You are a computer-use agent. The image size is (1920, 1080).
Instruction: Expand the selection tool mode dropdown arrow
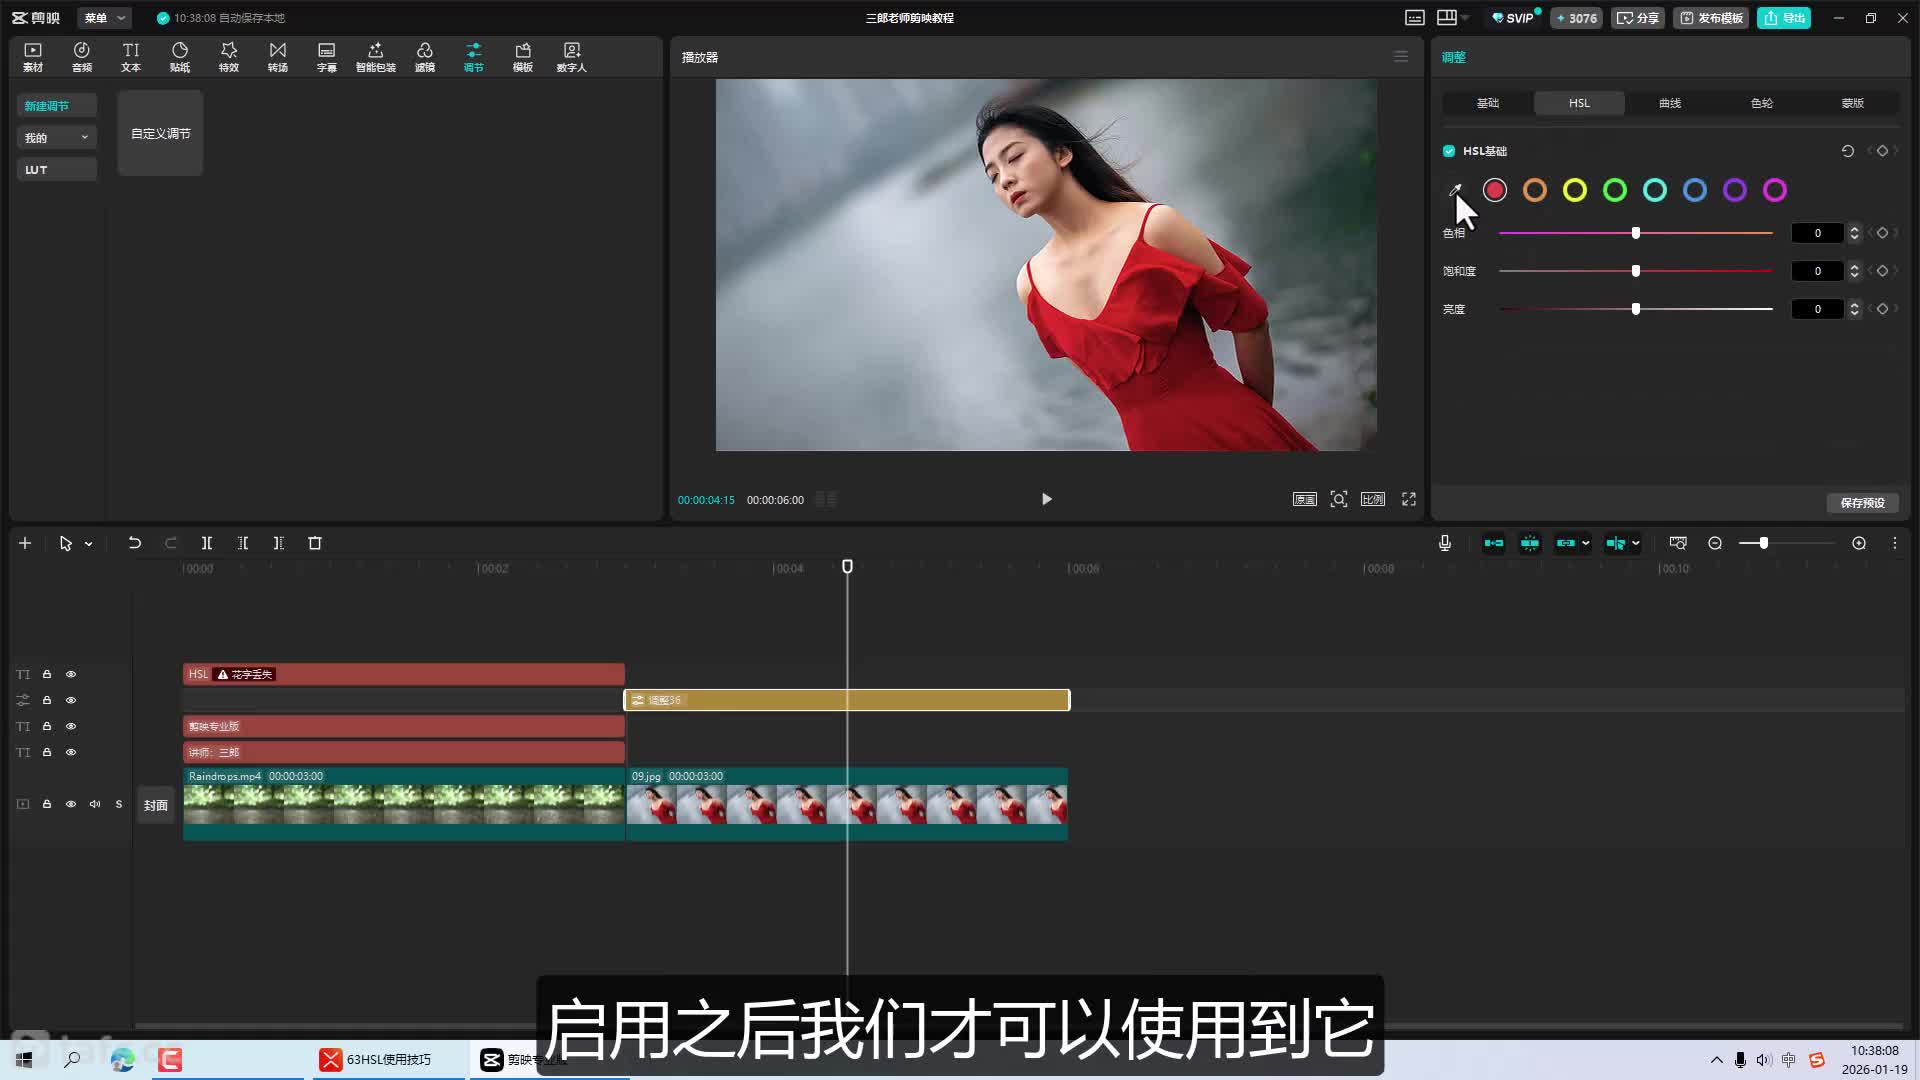tap(89, 544)
